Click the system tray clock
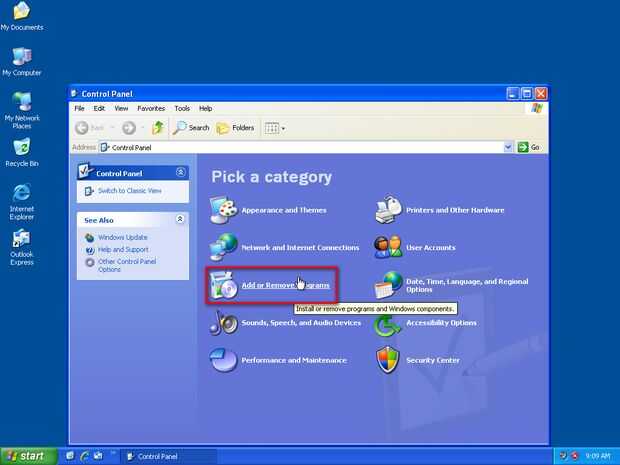620x465 pixels. (x=598, y=456)
